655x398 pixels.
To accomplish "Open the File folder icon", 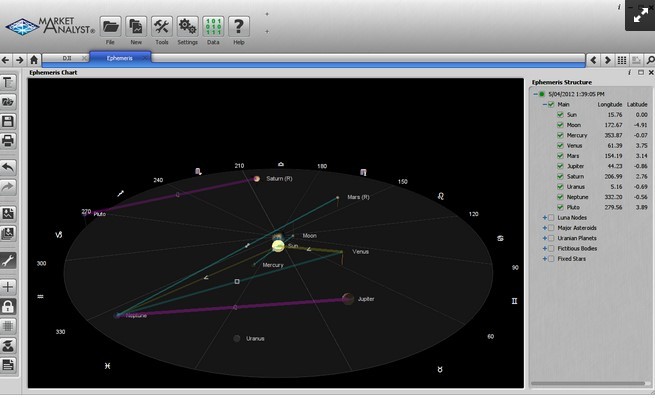I will tap(110, 27).
